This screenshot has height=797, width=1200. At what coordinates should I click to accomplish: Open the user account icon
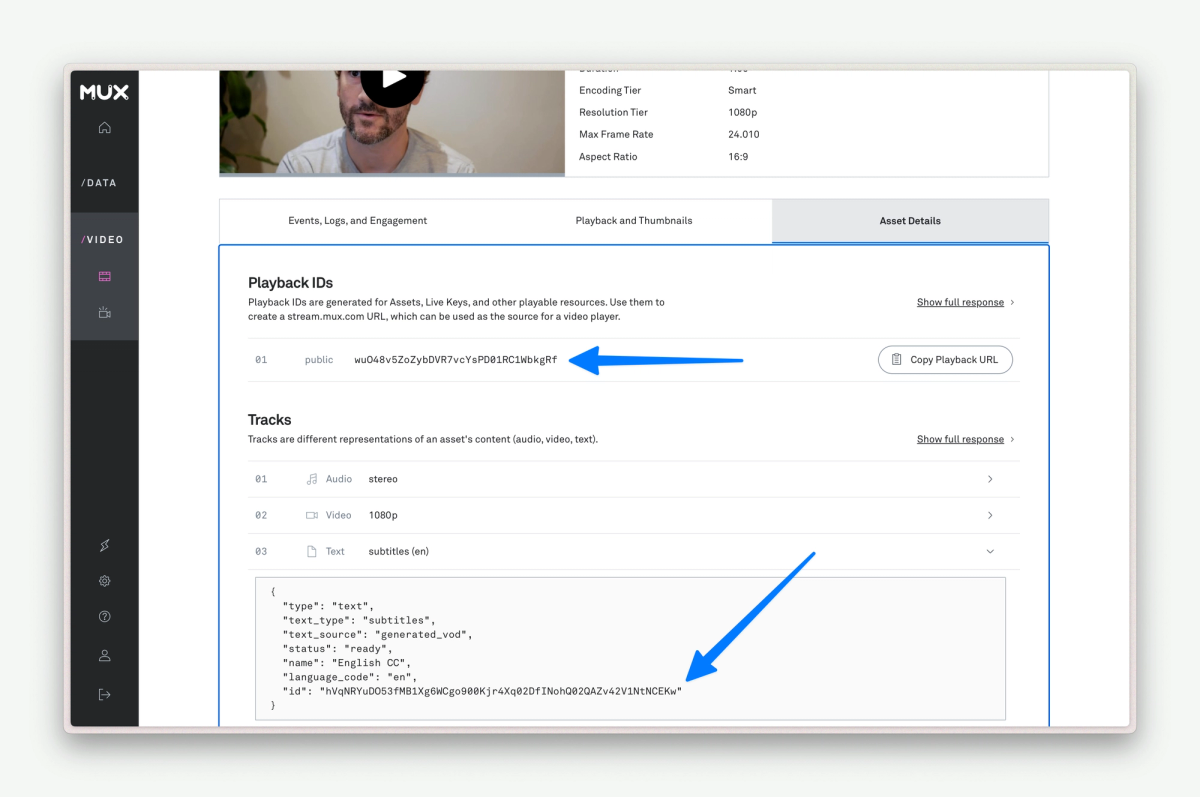(x=104, y=655)
